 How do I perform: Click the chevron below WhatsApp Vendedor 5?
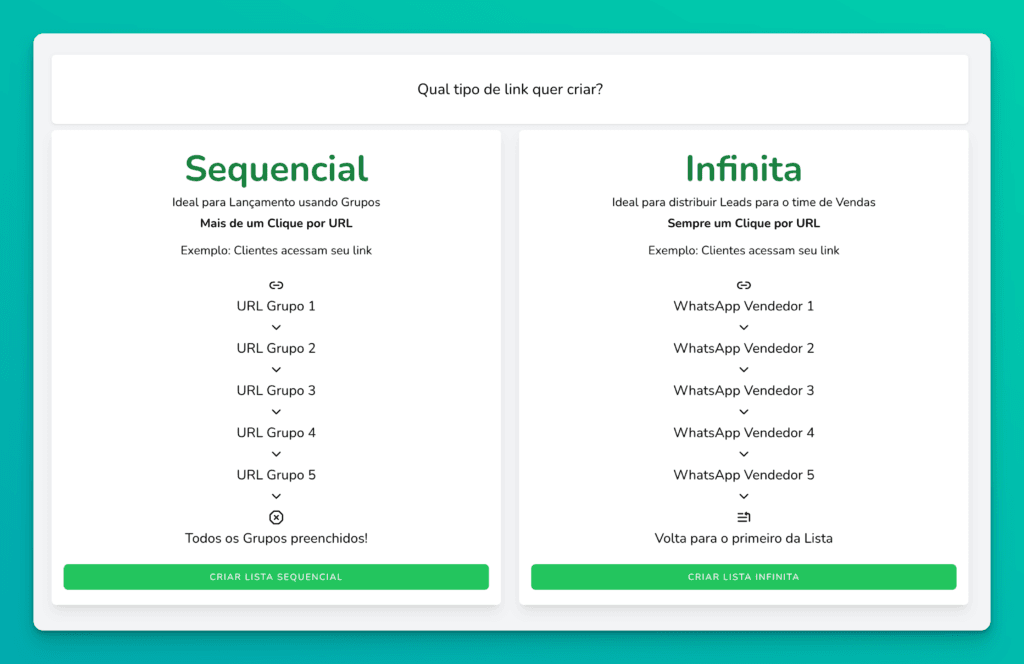744,495
